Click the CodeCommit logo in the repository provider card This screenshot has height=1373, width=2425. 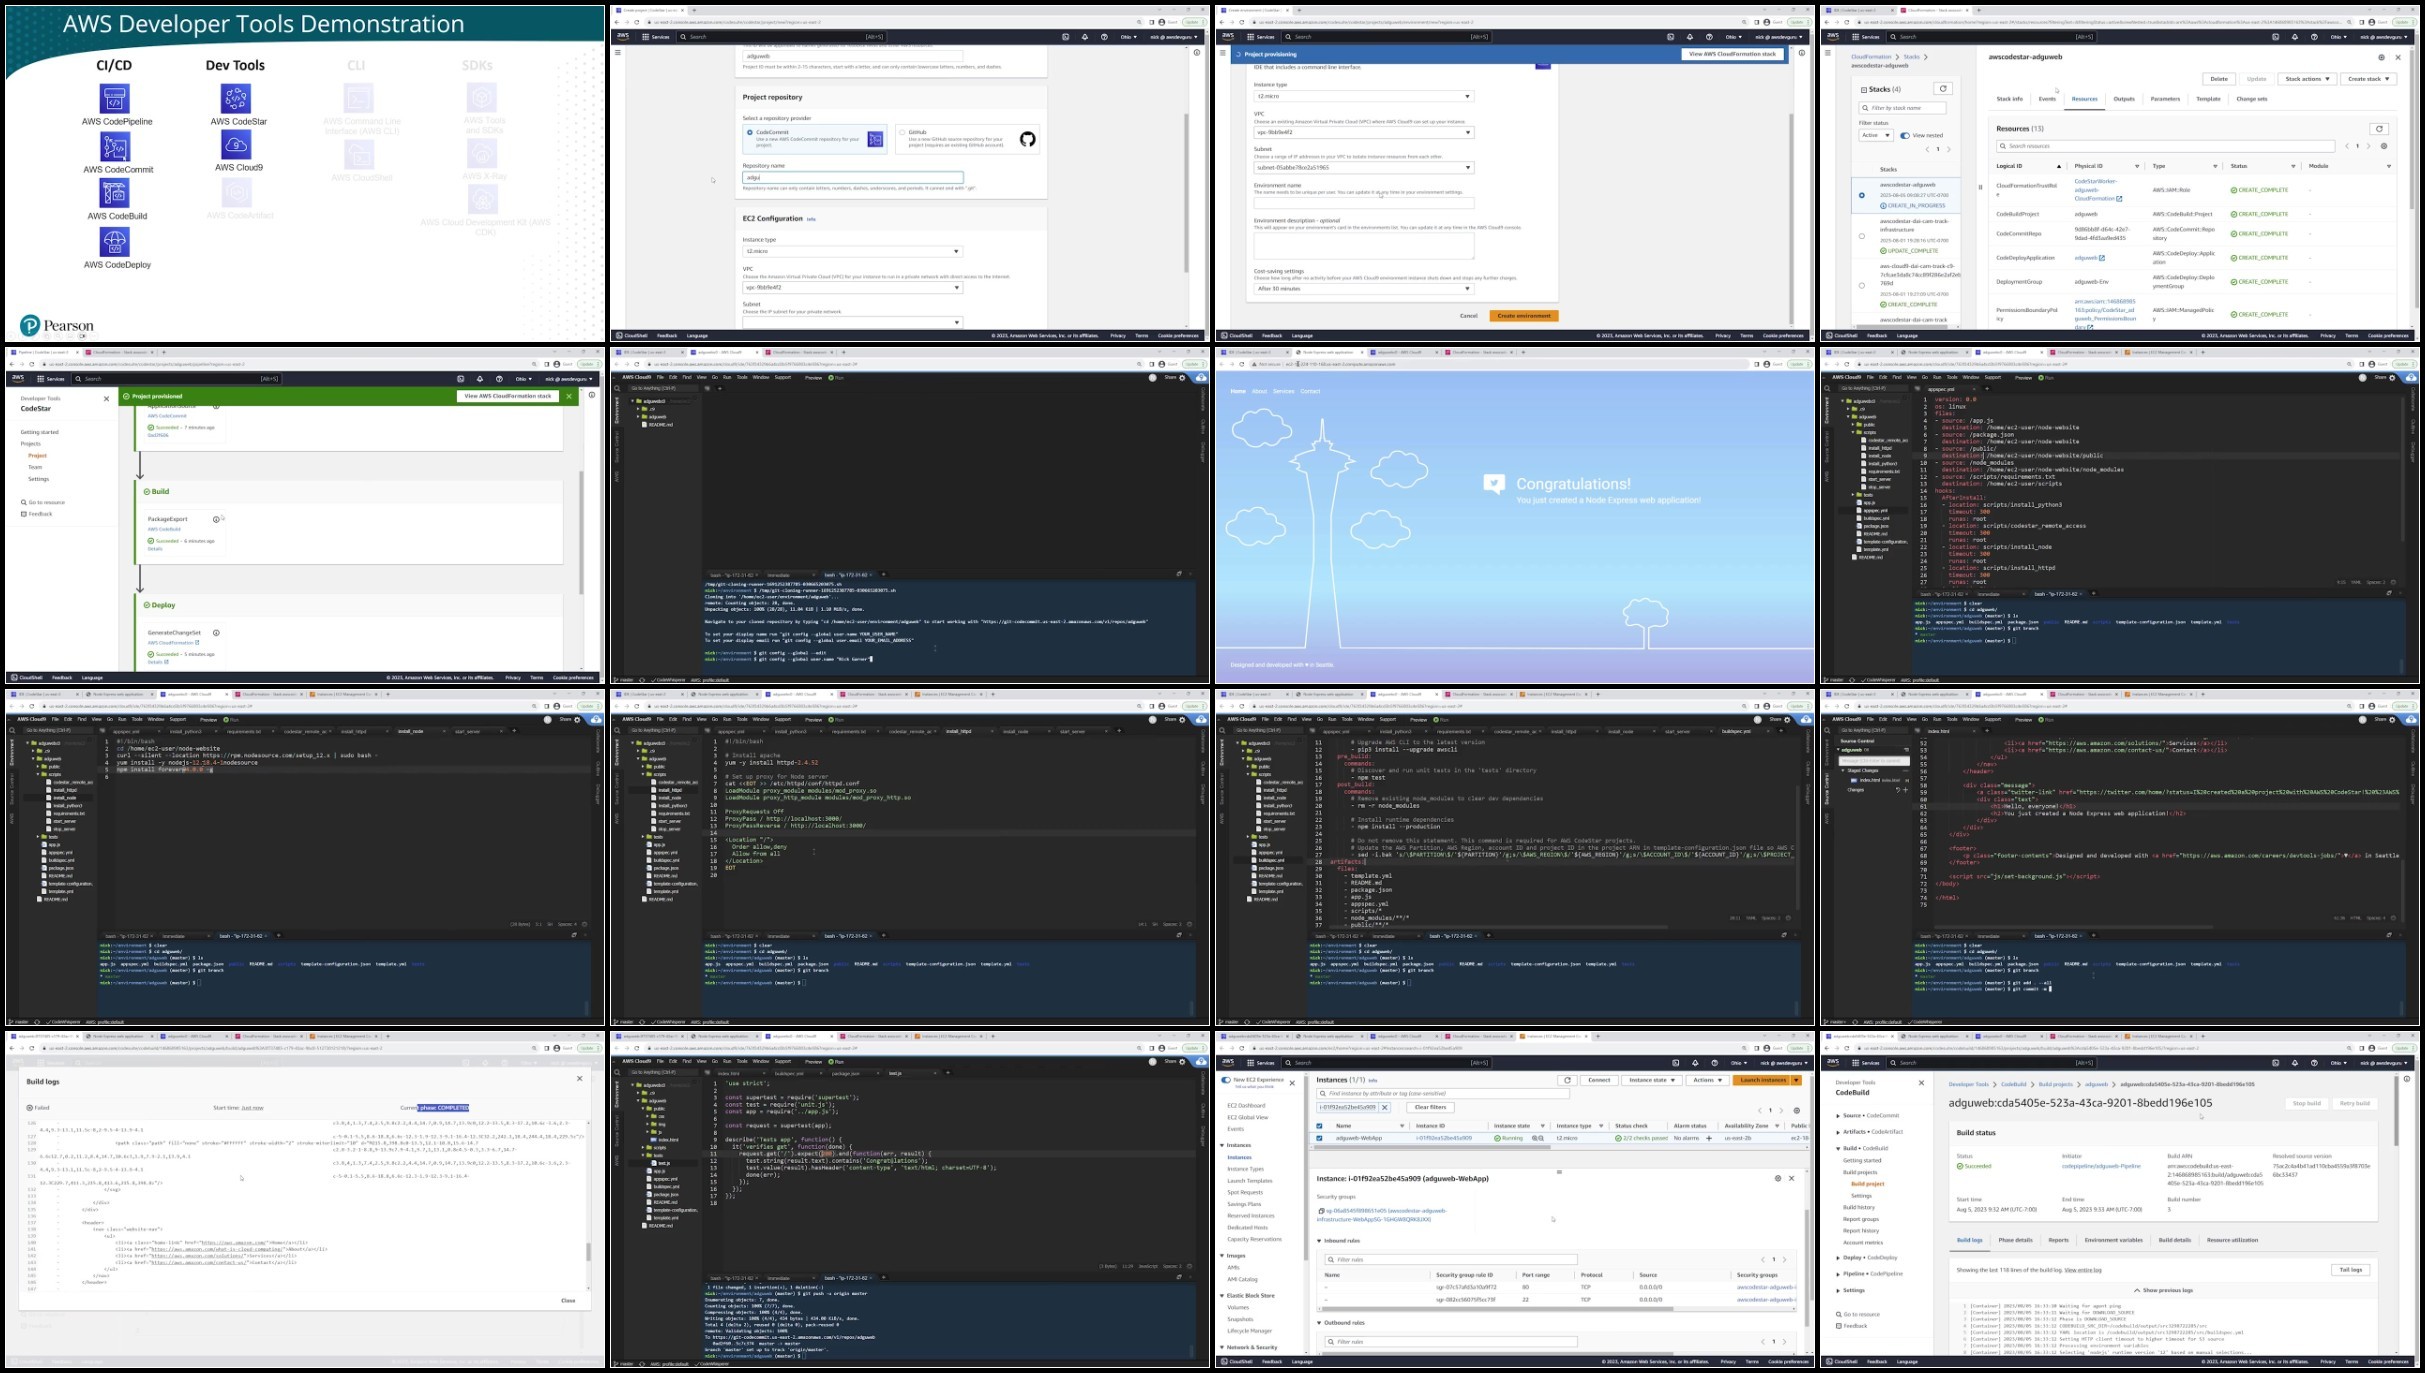point(876,139)
